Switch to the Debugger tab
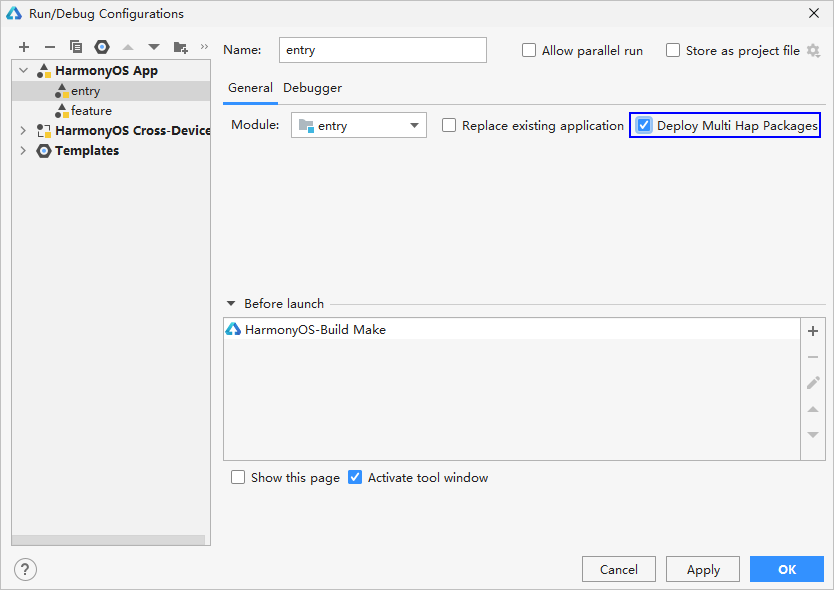The image size is (834, 590). pyautogui.click(x=312, y=88)
